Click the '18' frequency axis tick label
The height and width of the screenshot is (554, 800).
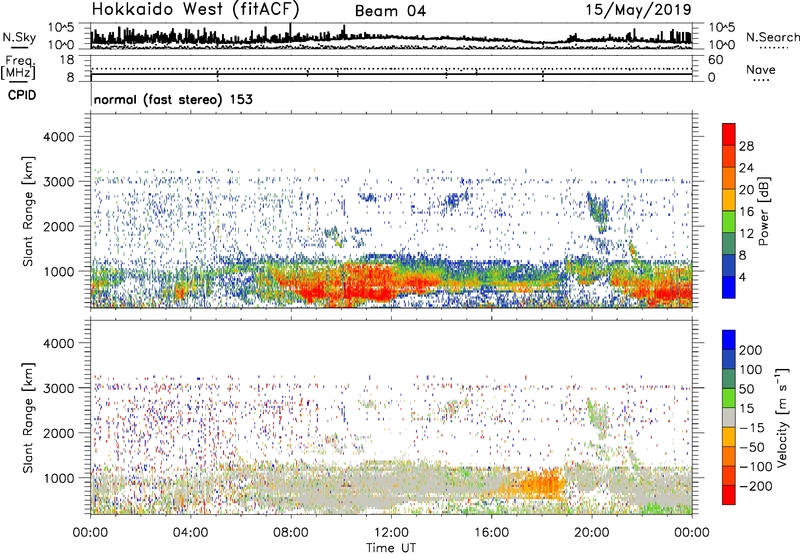pos(67,59)
